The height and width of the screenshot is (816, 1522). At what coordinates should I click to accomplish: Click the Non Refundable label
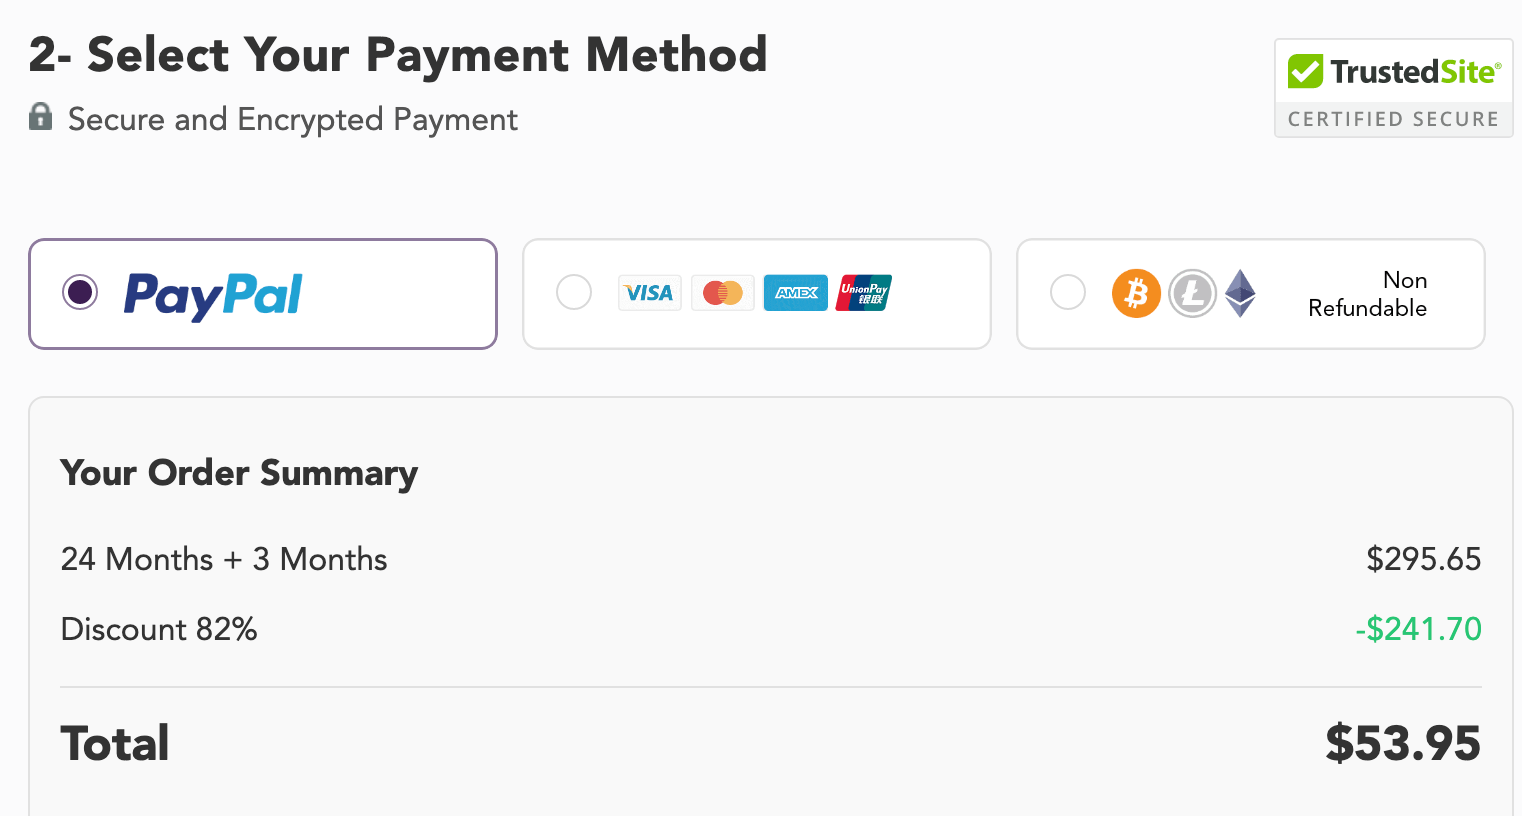[1367, 294]
